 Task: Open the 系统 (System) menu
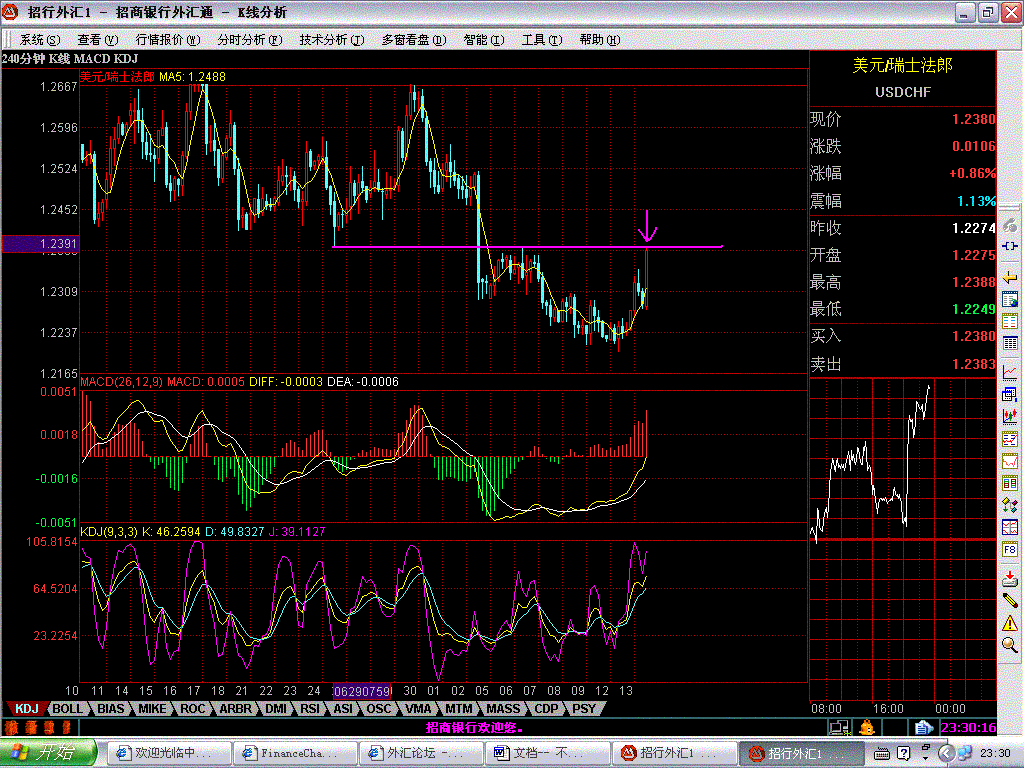click(38, 40)
